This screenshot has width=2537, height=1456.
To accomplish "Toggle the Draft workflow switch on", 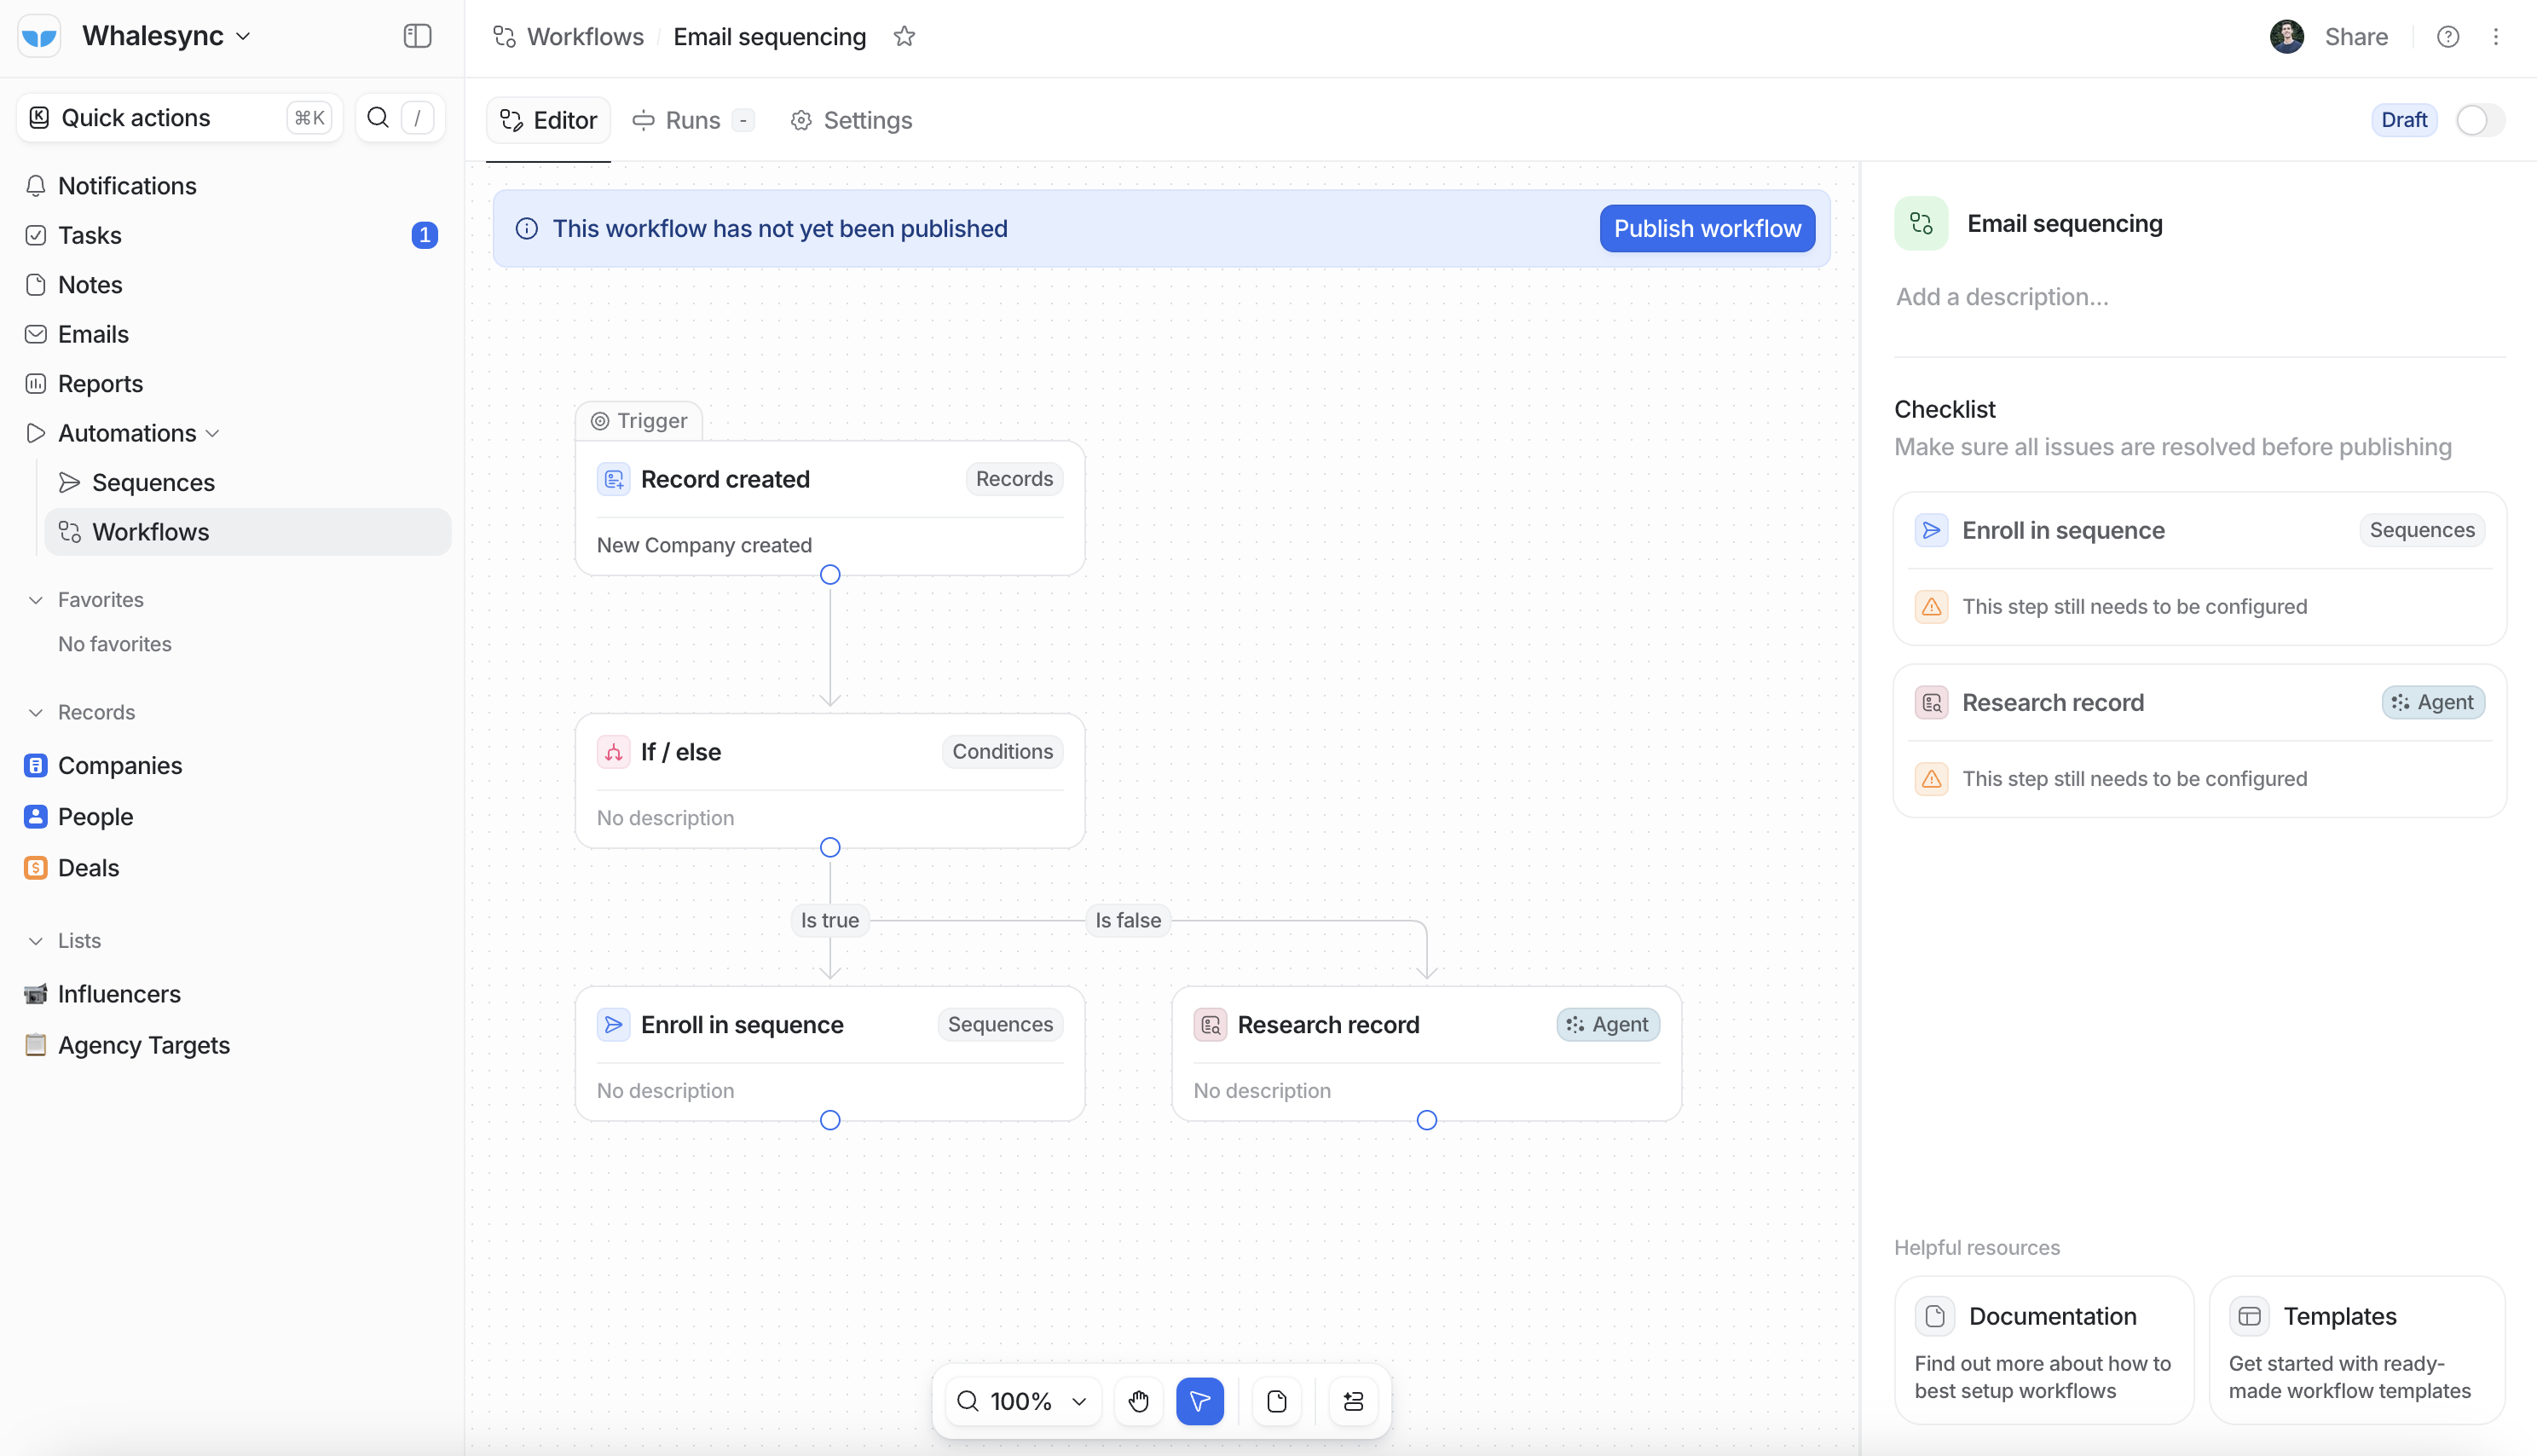I will [2479, 120].
